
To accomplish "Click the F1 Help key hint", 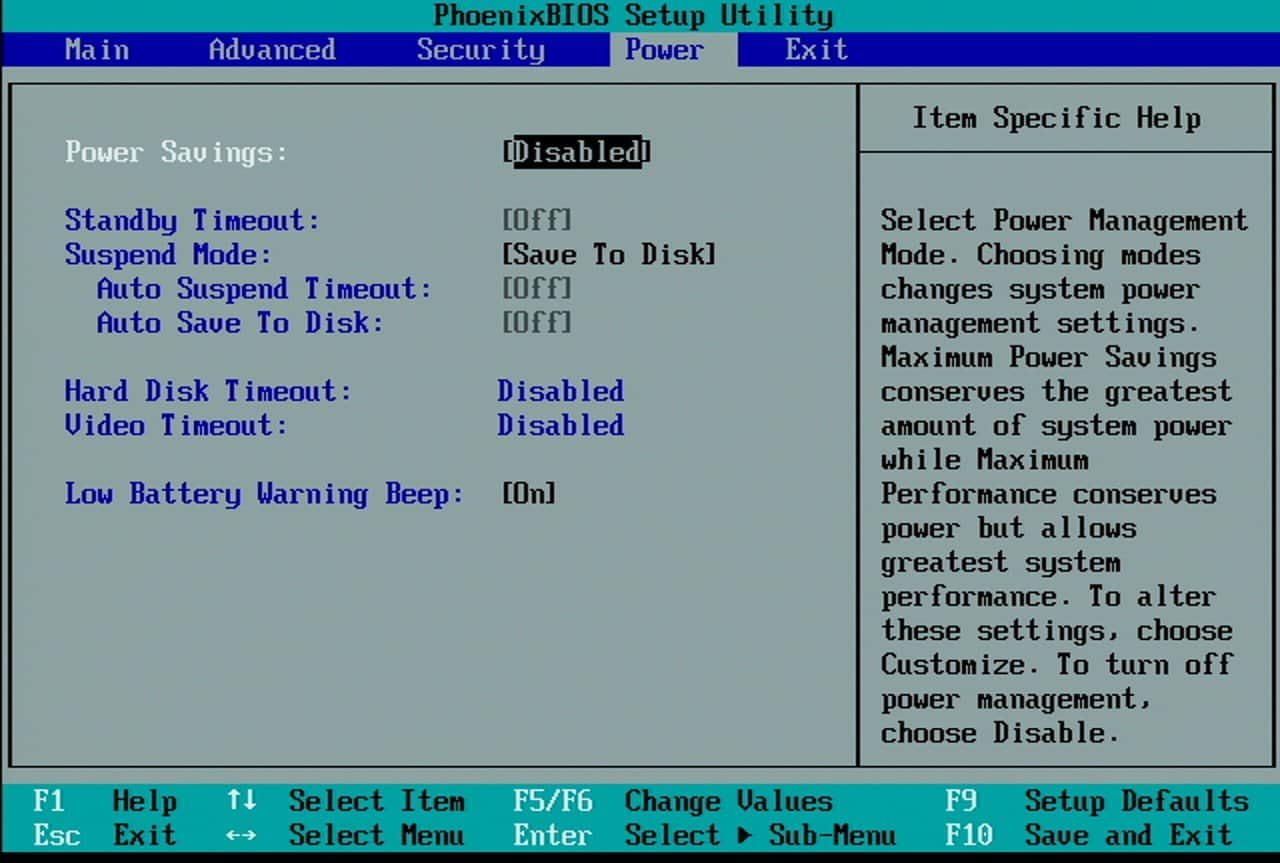I will pos(106,801).
